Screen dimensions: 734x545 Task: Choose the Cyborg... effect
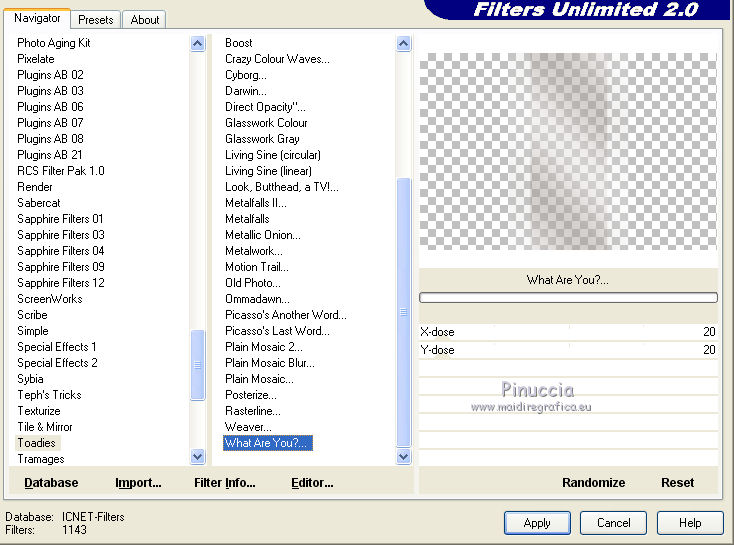pos(246,75)
